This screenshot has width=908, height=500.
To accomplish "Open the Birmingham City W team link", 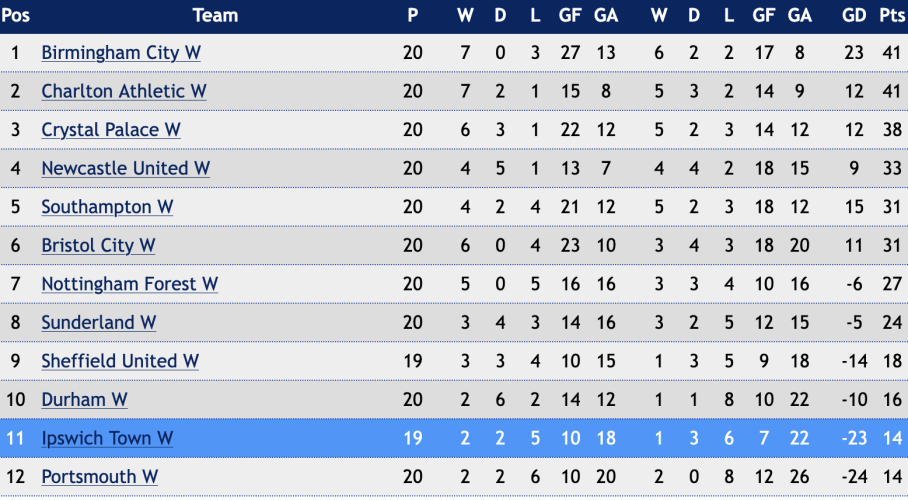I will pos(121,53).
